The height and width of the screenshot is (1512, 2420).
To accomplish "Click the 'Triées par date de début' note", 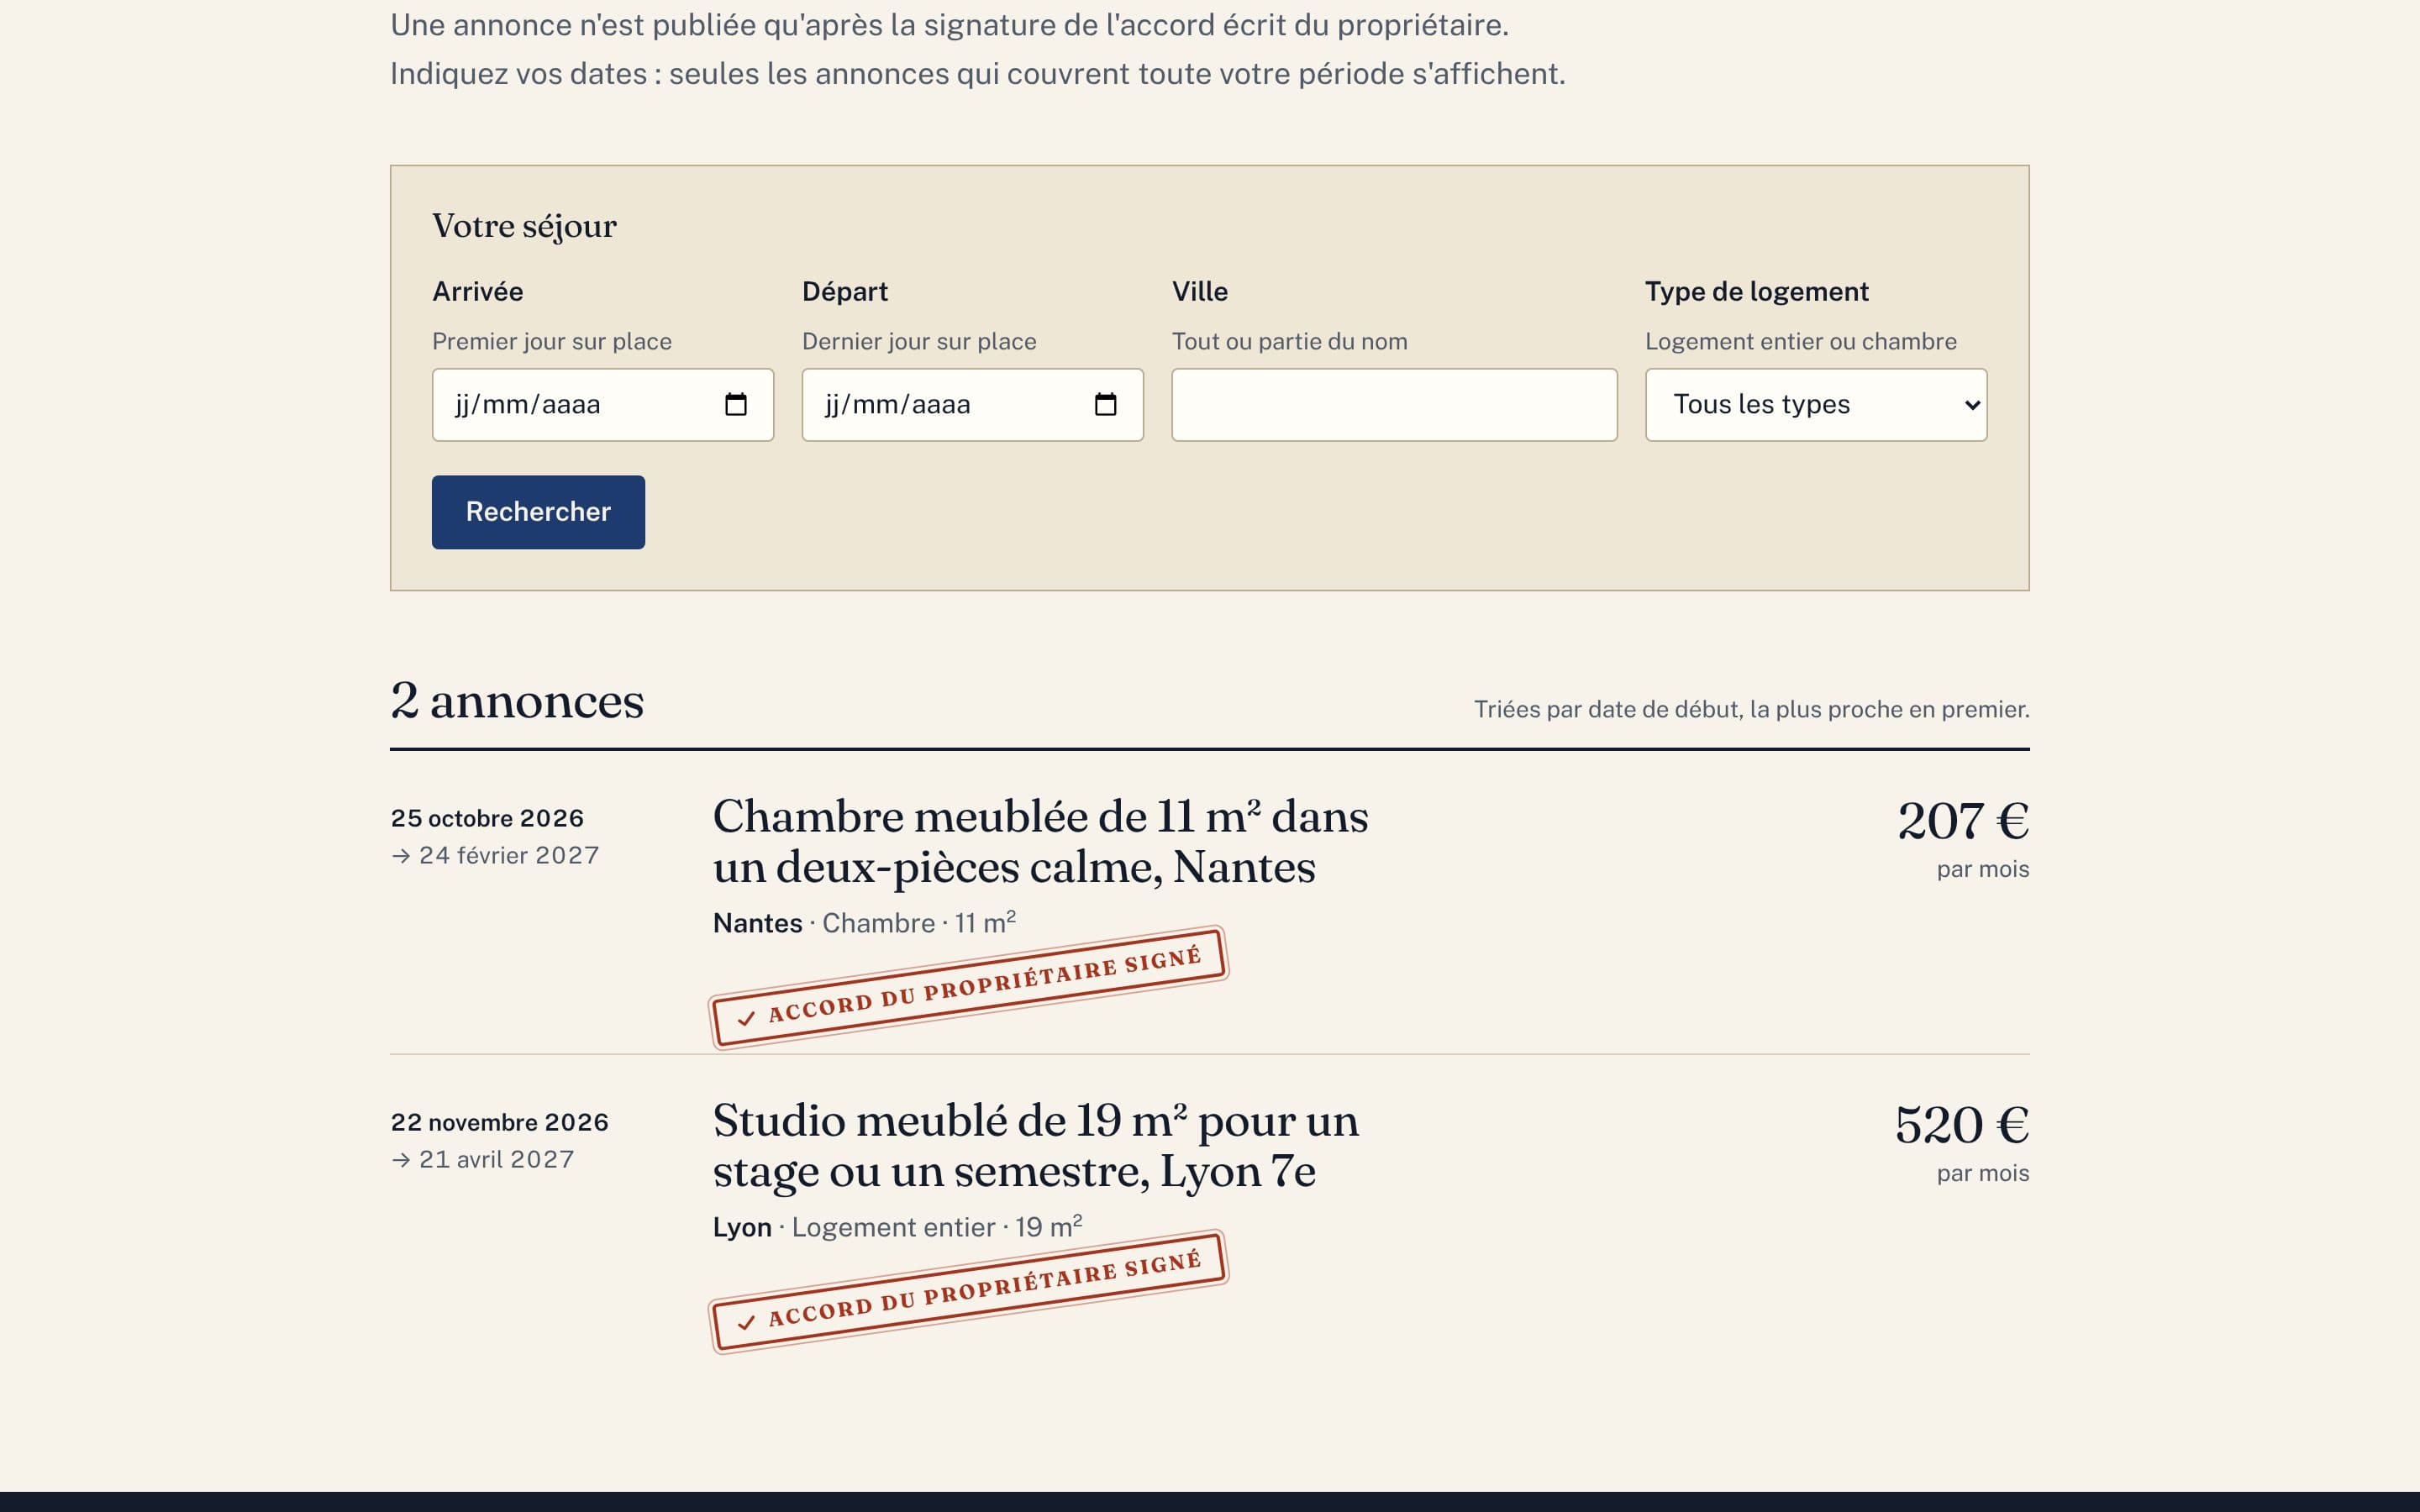I will (1751, 709).
